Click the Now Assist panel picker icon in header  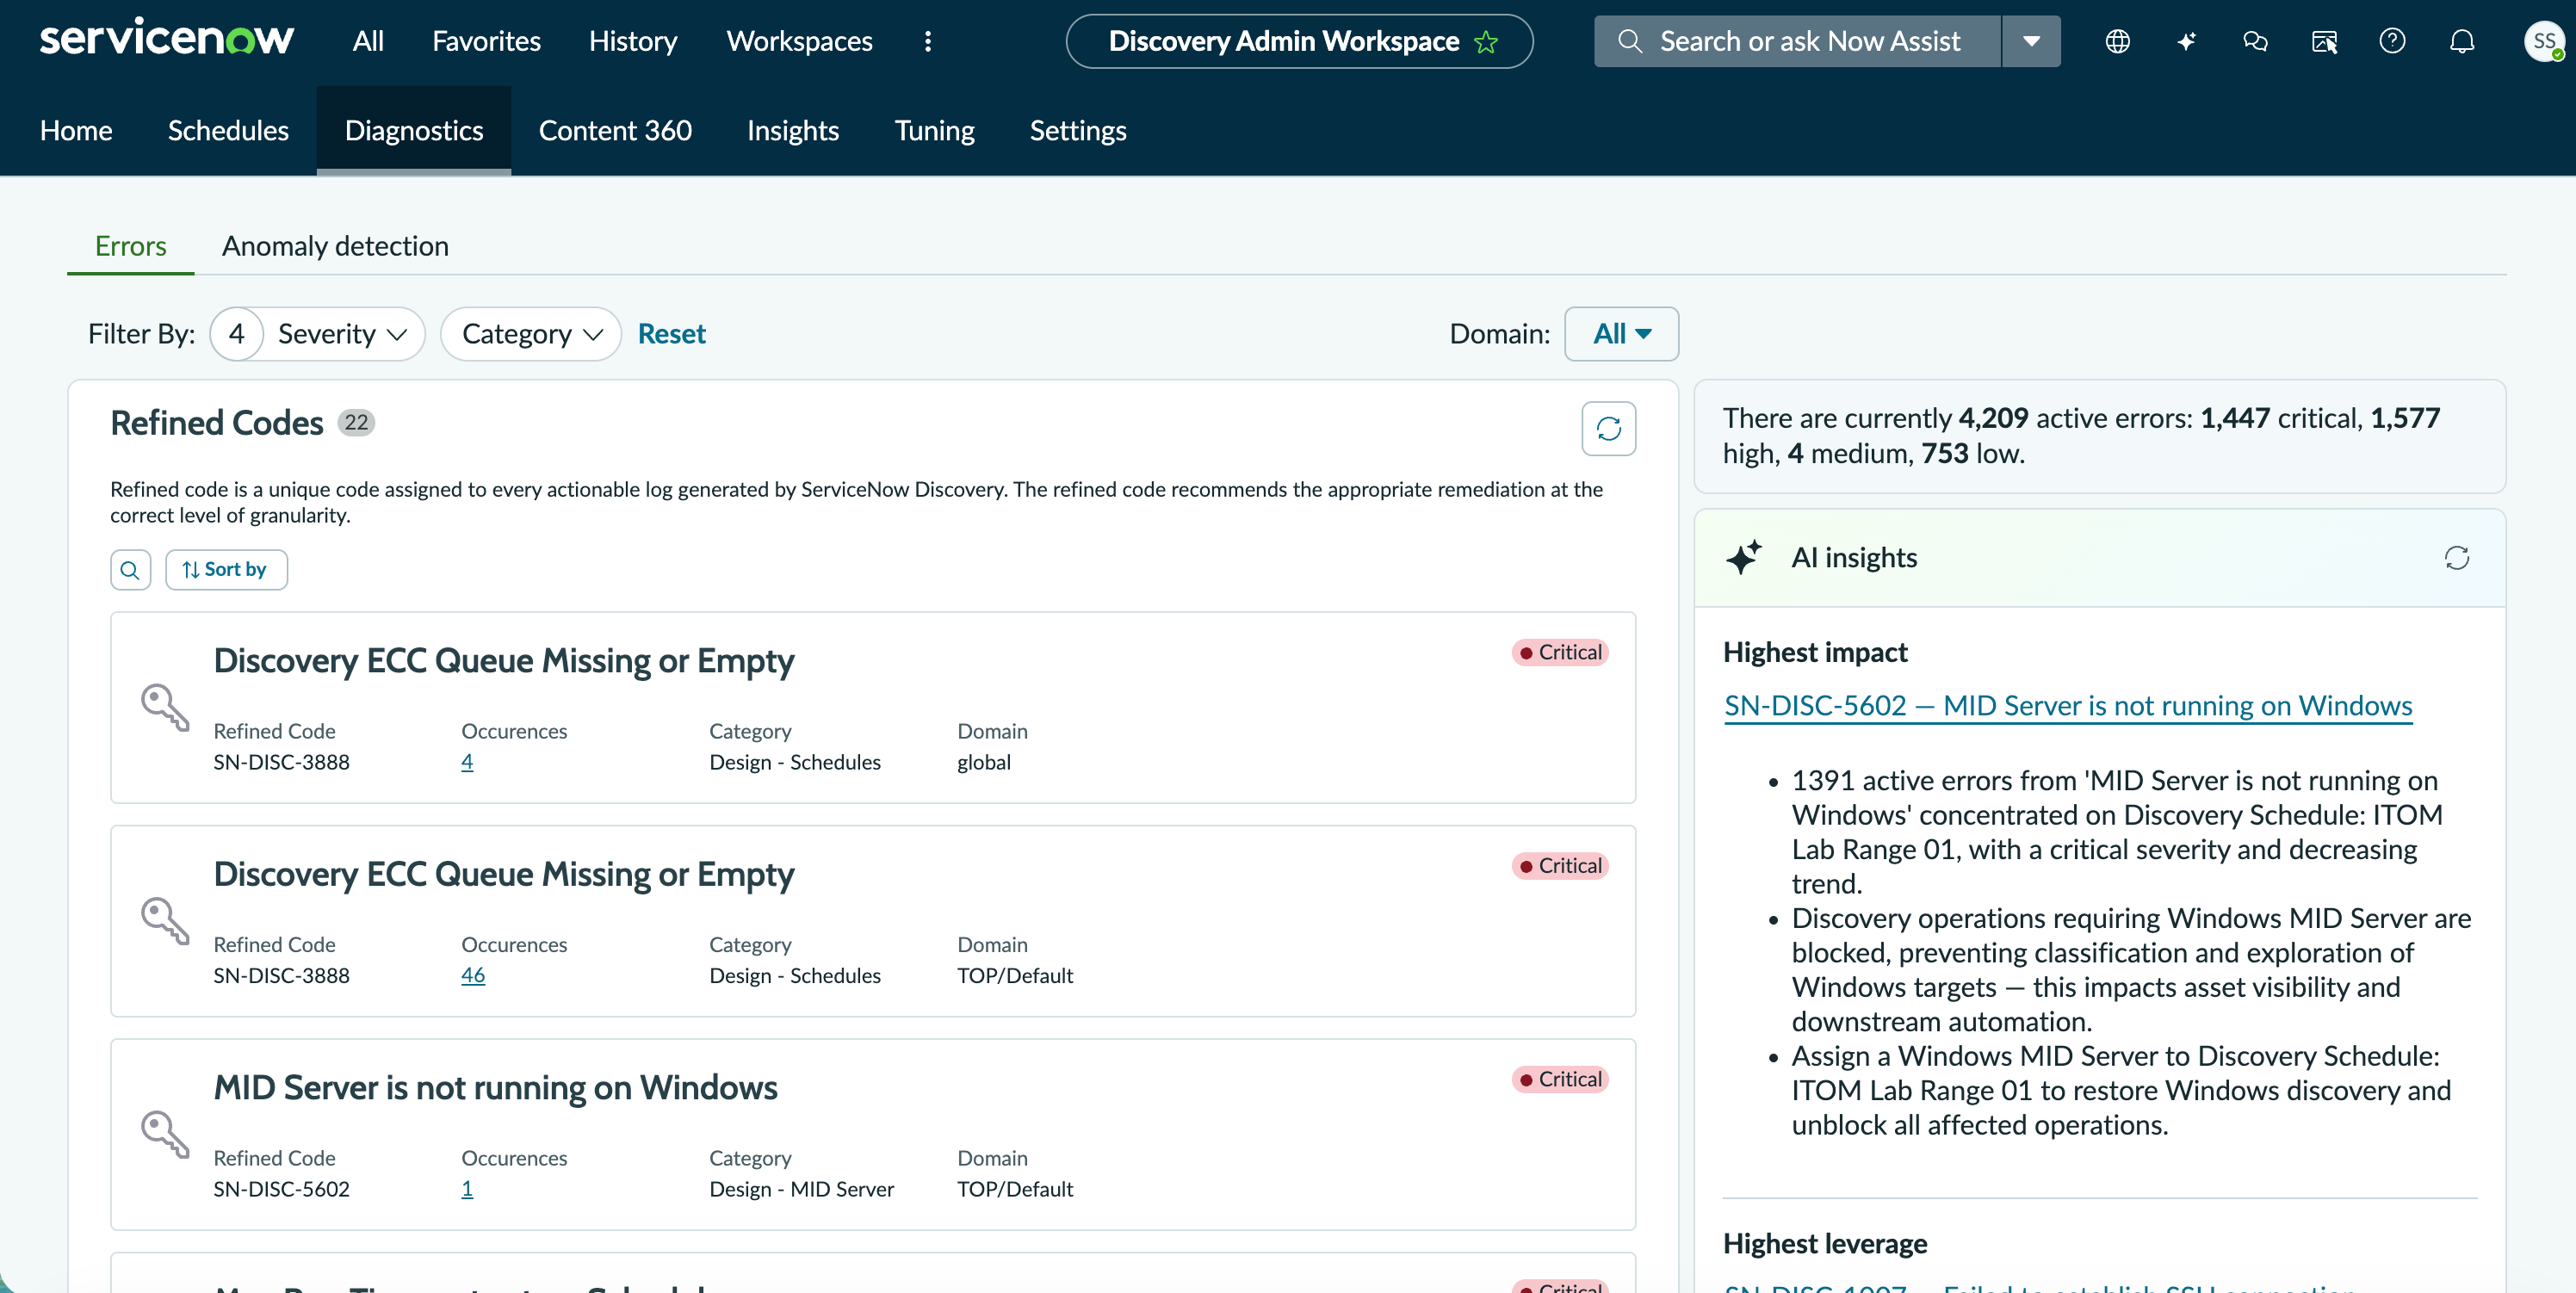tap(2324, 41)
